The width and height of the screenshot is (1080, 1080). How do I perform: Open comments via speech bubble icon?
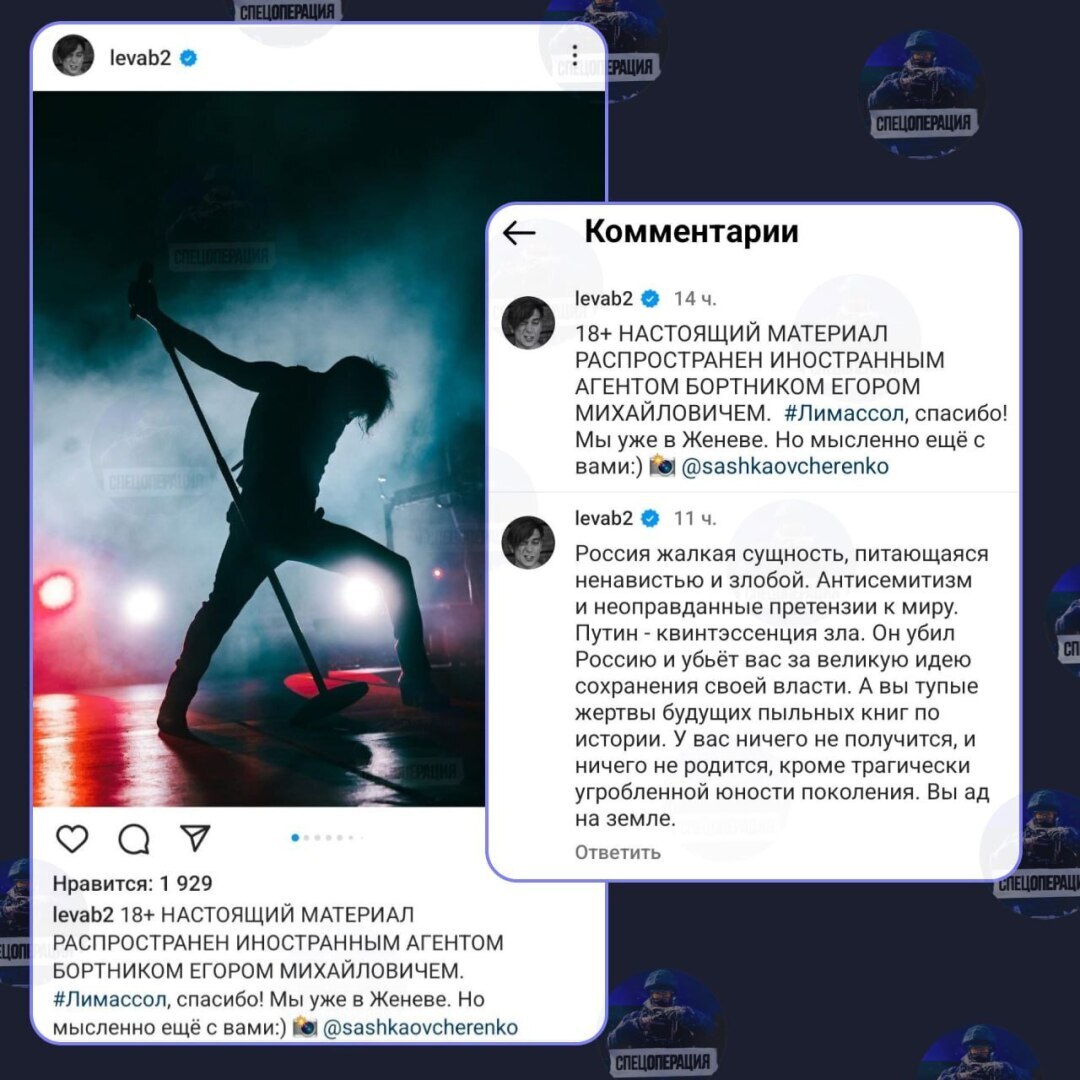(x=134, y=838)
